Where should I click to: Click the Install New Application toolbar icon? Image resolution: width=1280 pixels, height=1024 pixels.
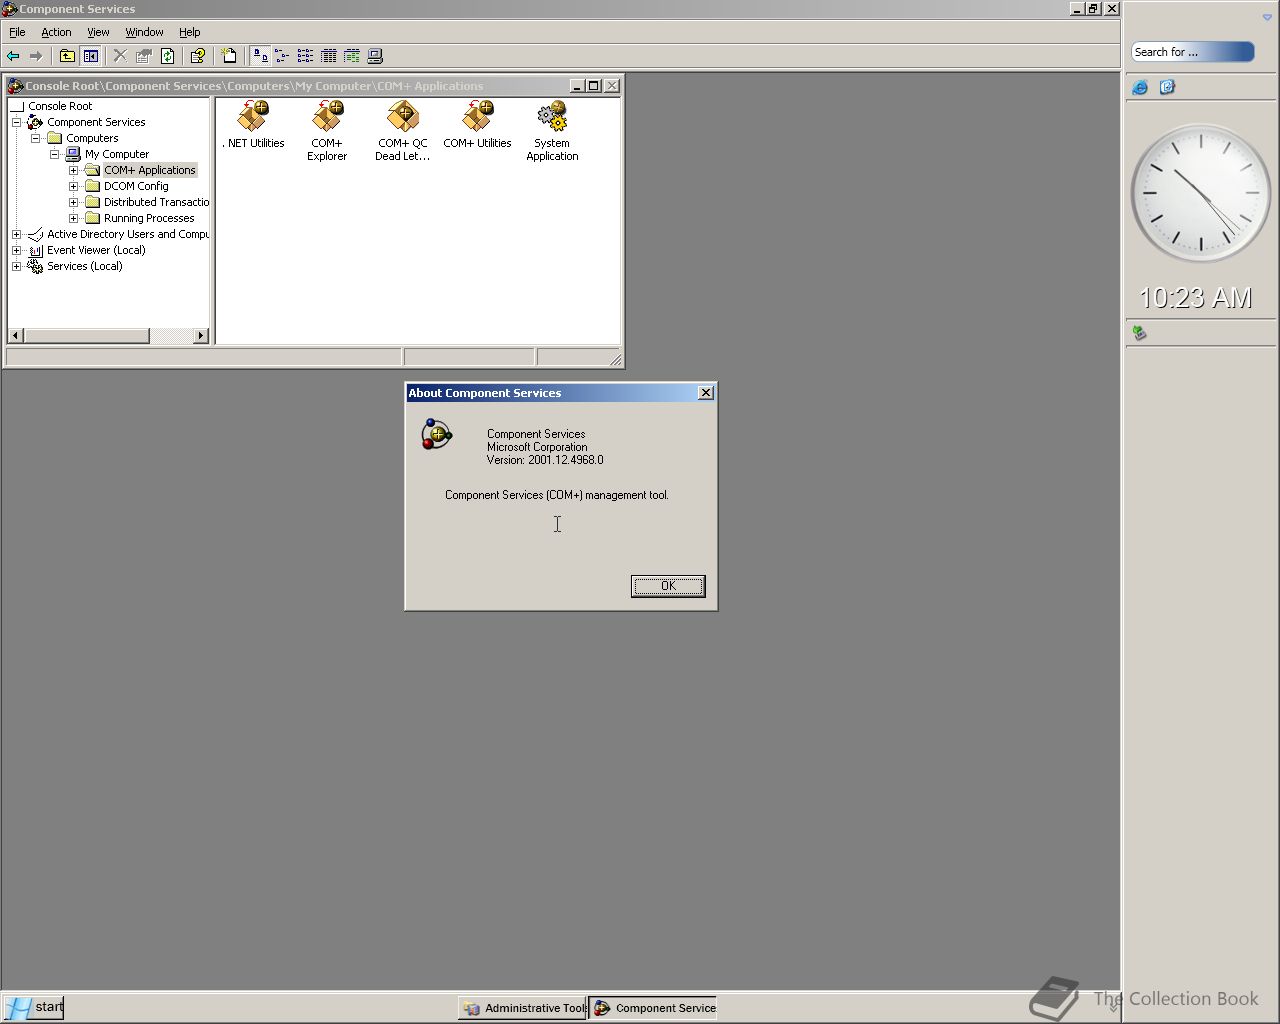pos(229,56)
